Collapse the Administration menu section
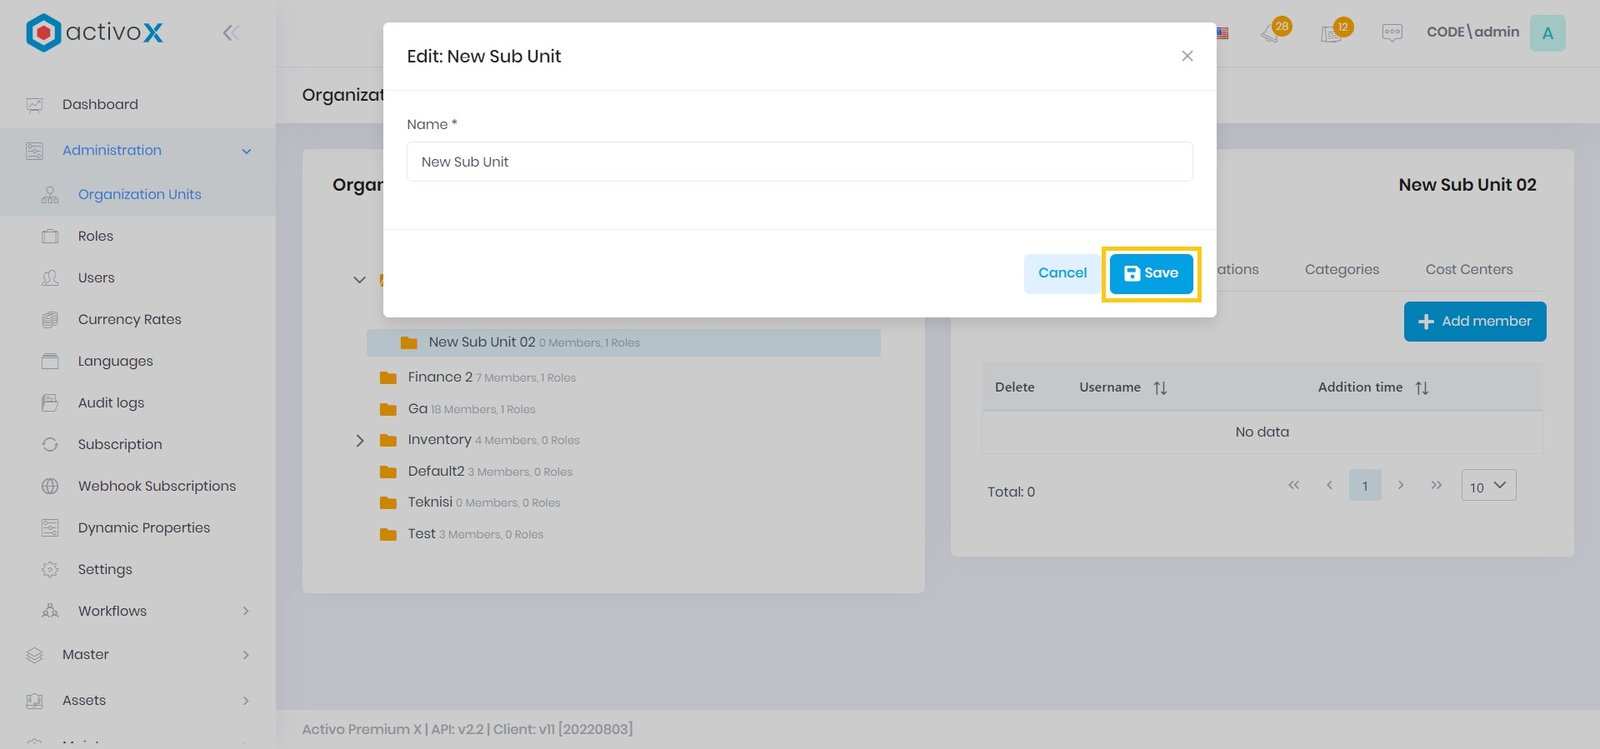This screenshot has height=749, width=1600. point(246,151)
